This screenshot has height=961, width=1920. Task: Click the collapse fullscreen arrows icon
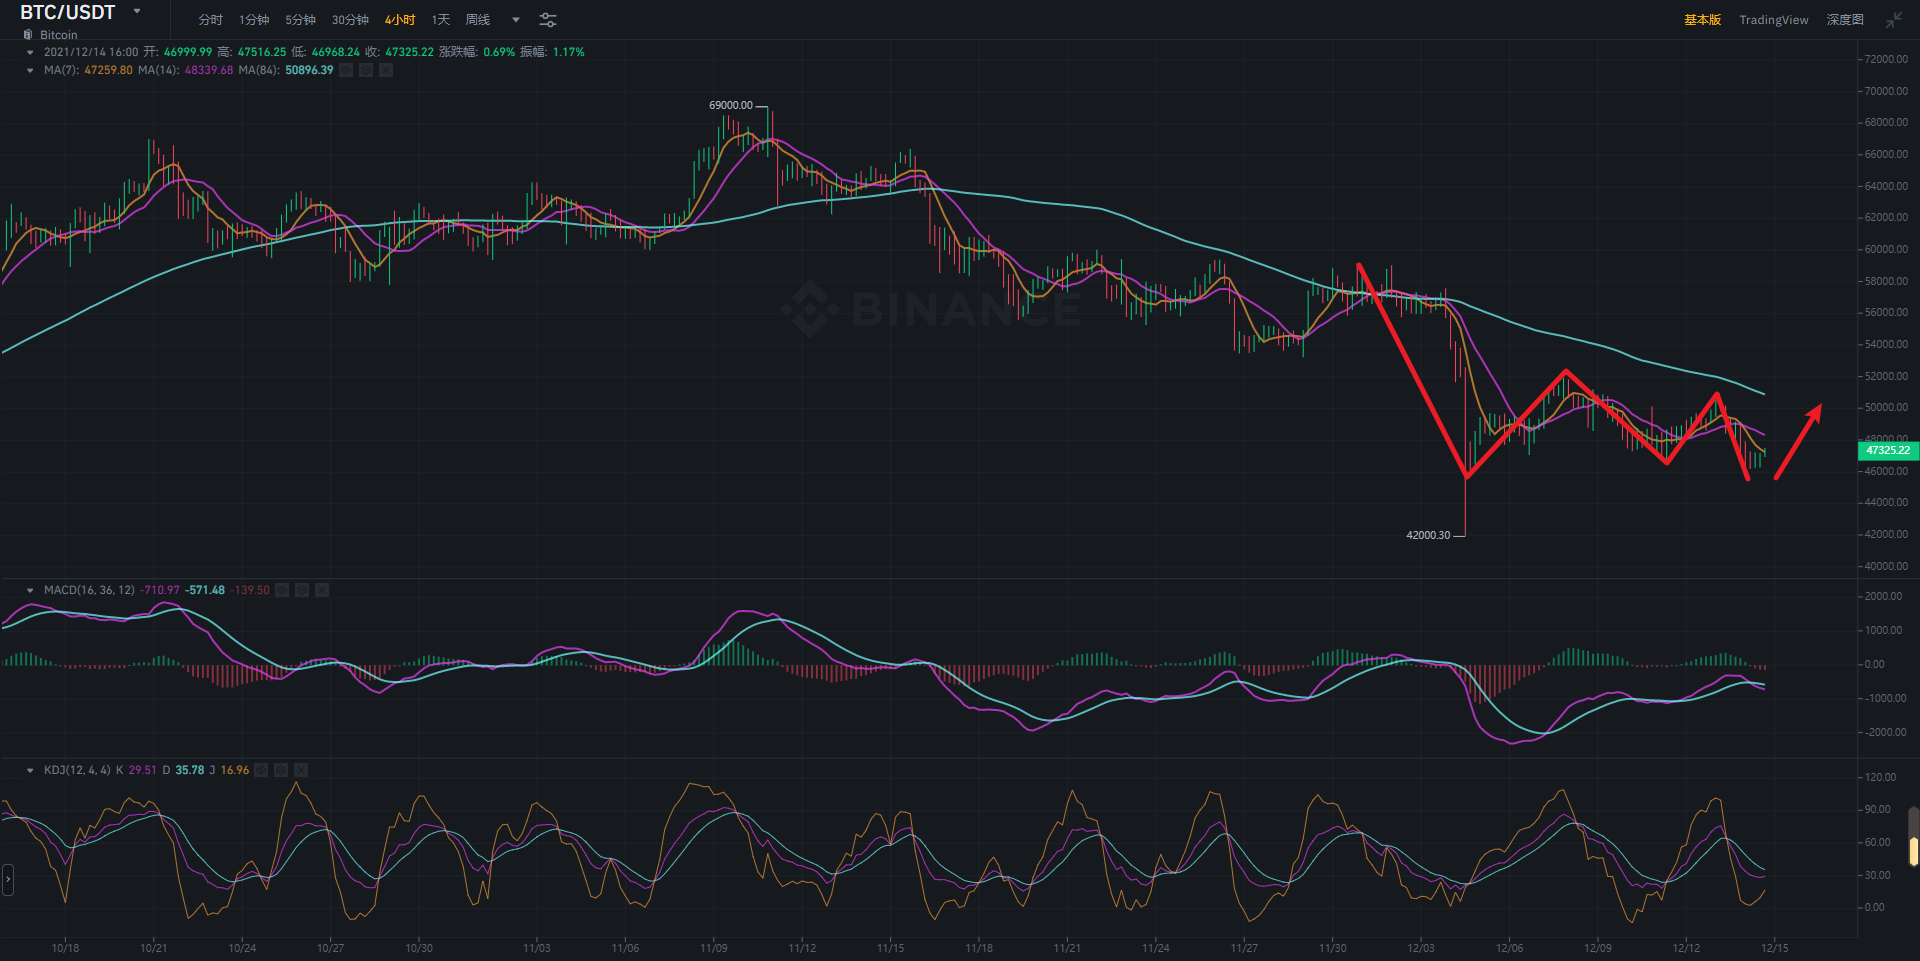[x=1894, y=20]
